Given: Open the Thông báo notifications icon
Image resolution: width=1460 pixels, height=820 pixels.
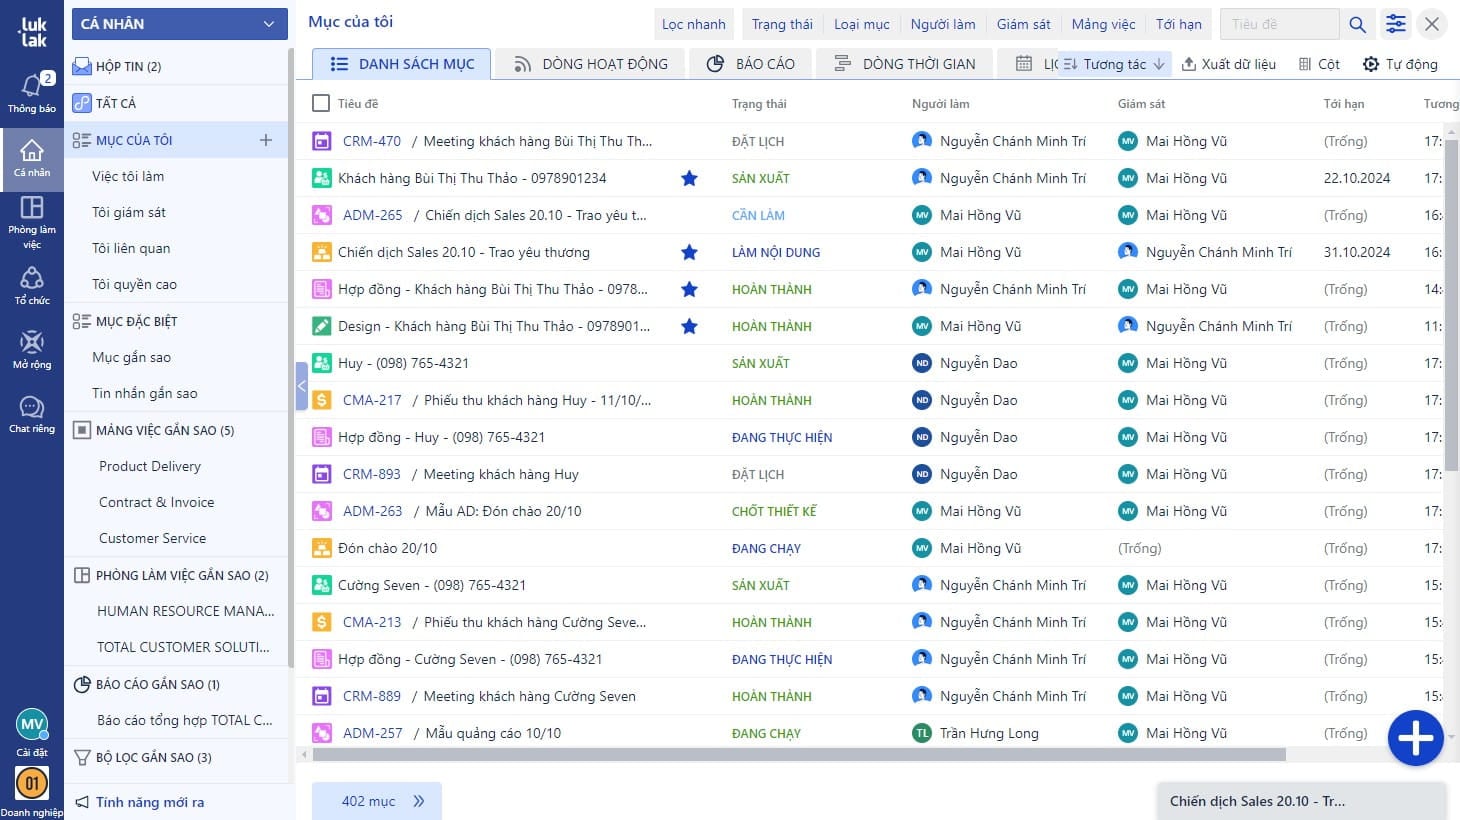Looking at the screenshot, I should click(32, 92).
